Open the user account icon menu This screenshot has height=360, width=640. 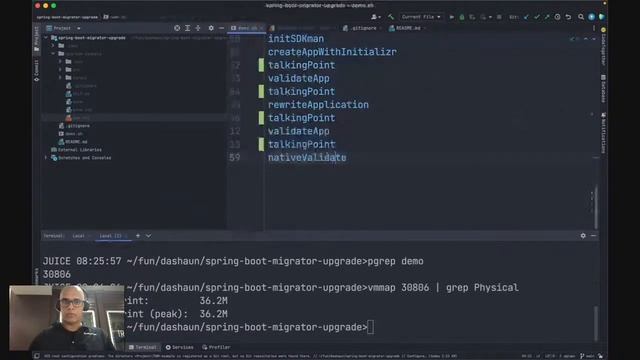(376, 17)
